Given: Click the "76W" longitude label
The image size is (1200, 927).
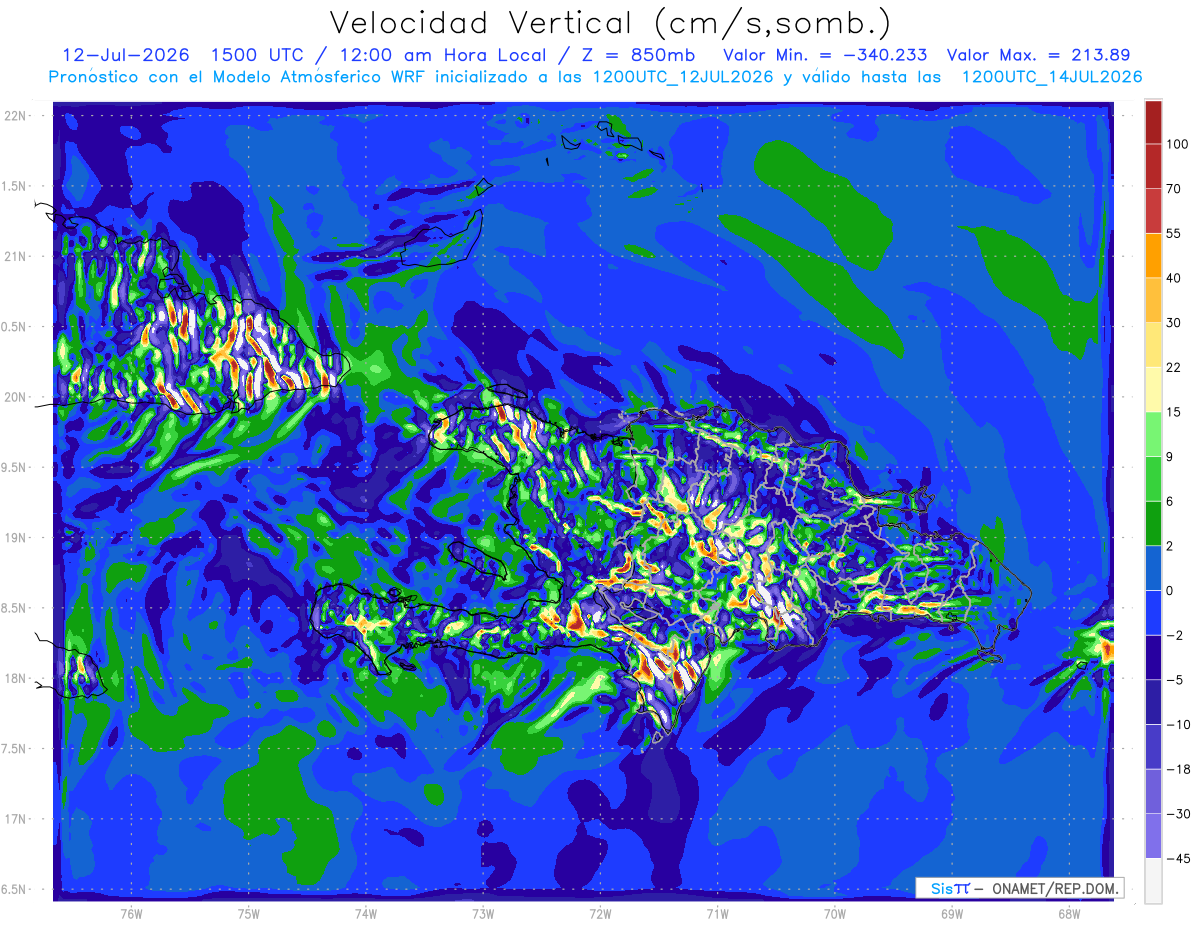Looking at the screenshot, I should point(131,913).
